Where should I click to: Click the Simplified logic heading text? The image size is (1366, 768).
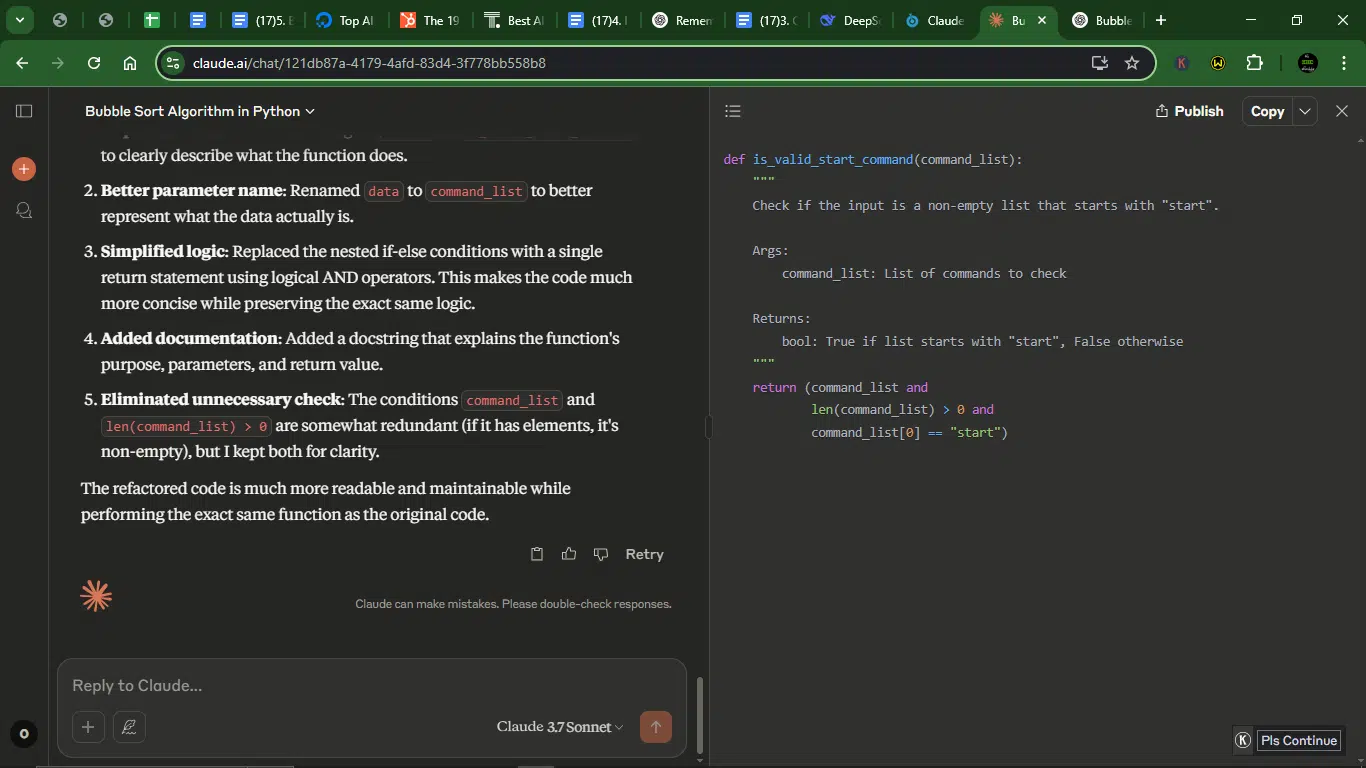click(164, 251)
